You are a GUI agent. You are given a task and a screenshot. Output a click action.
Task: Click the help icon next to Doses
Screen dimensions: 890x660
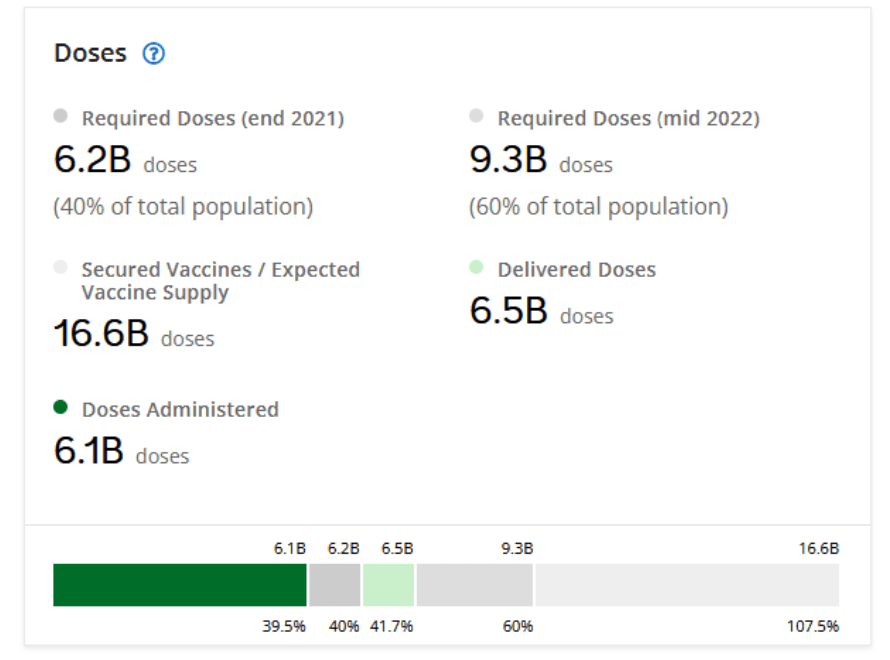pos(153,54)
